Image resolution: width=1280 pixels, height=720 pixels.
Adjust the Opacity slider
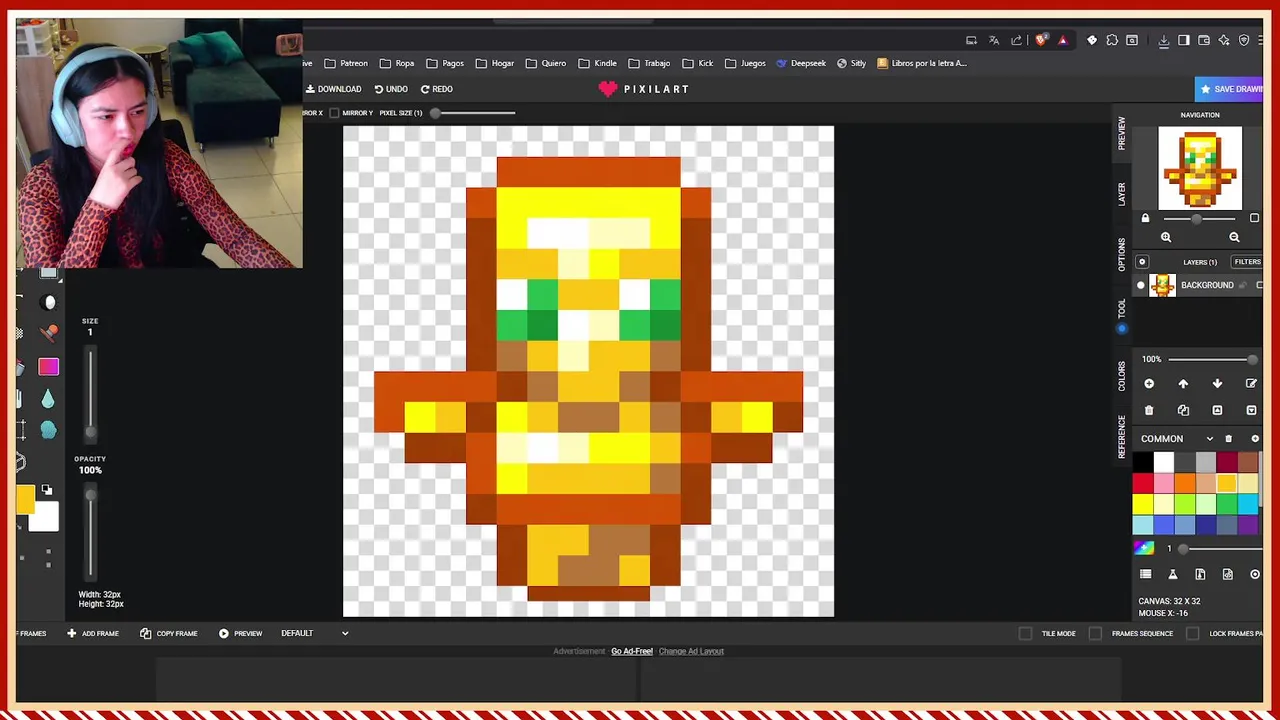click(x=90, y=530)
